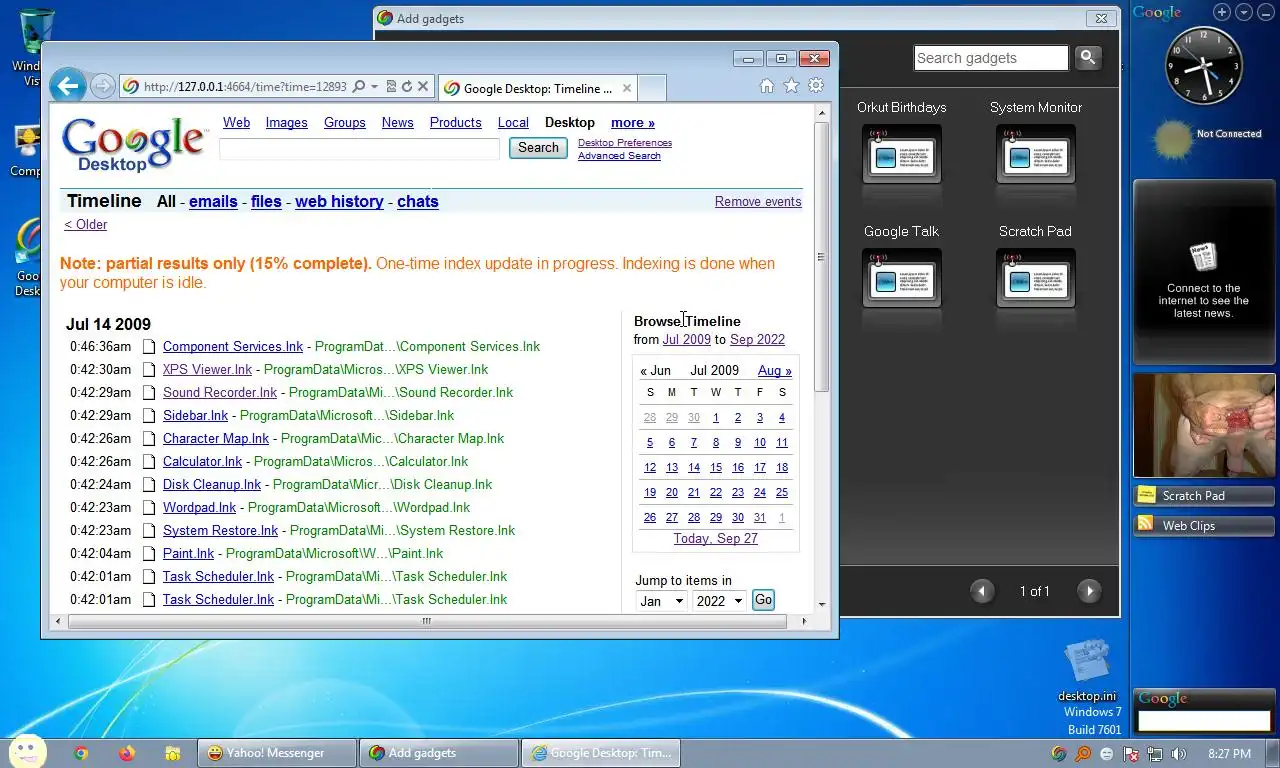Open the Web Clips sidebar item
Screen dimensions: 1280x768
tap(1204, 526)
